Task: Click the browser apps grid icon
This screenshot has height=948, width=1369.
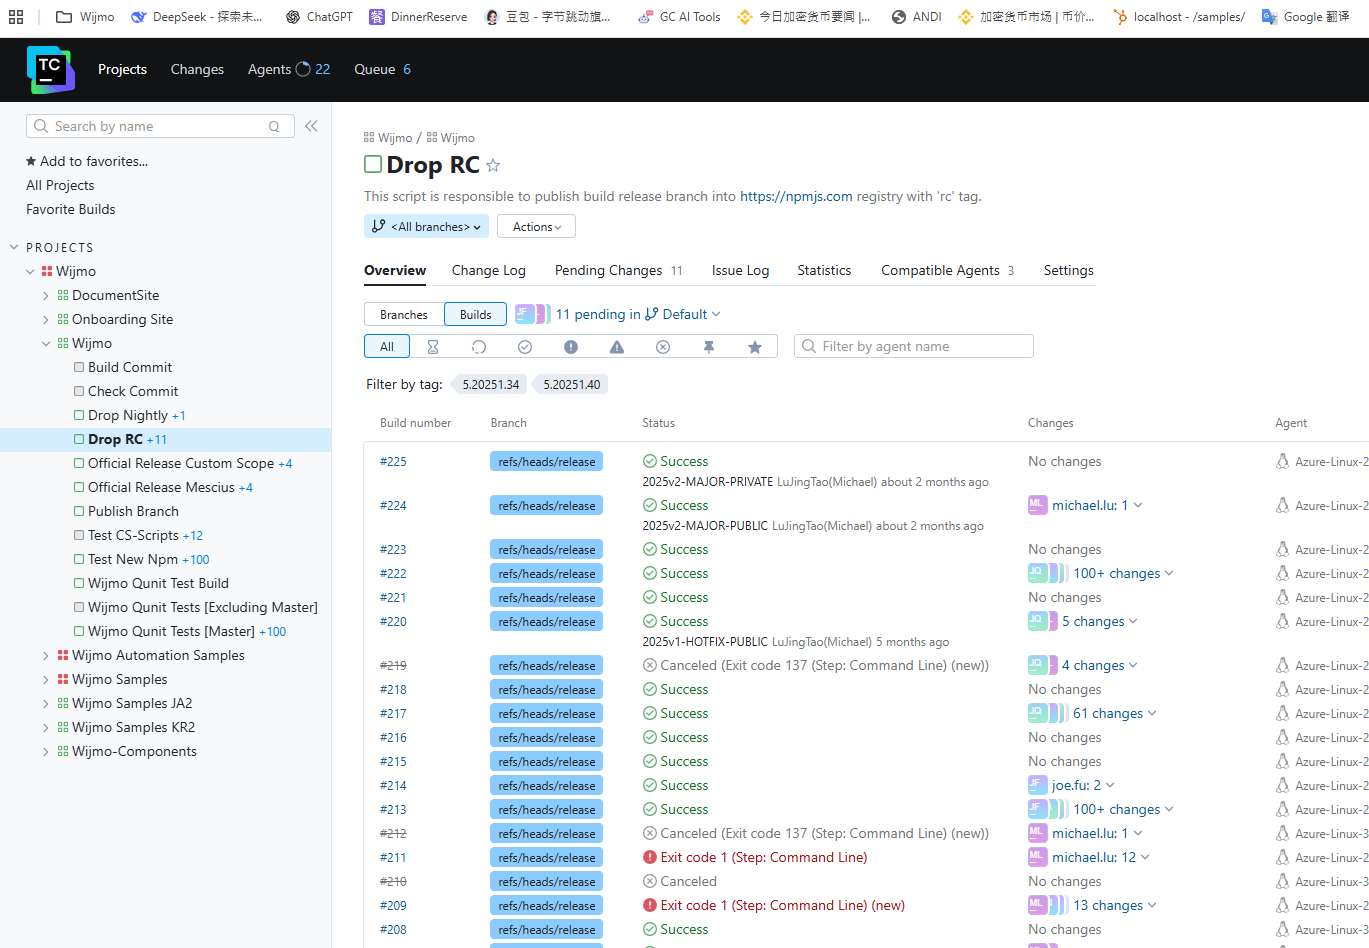Action: point(16,17)
